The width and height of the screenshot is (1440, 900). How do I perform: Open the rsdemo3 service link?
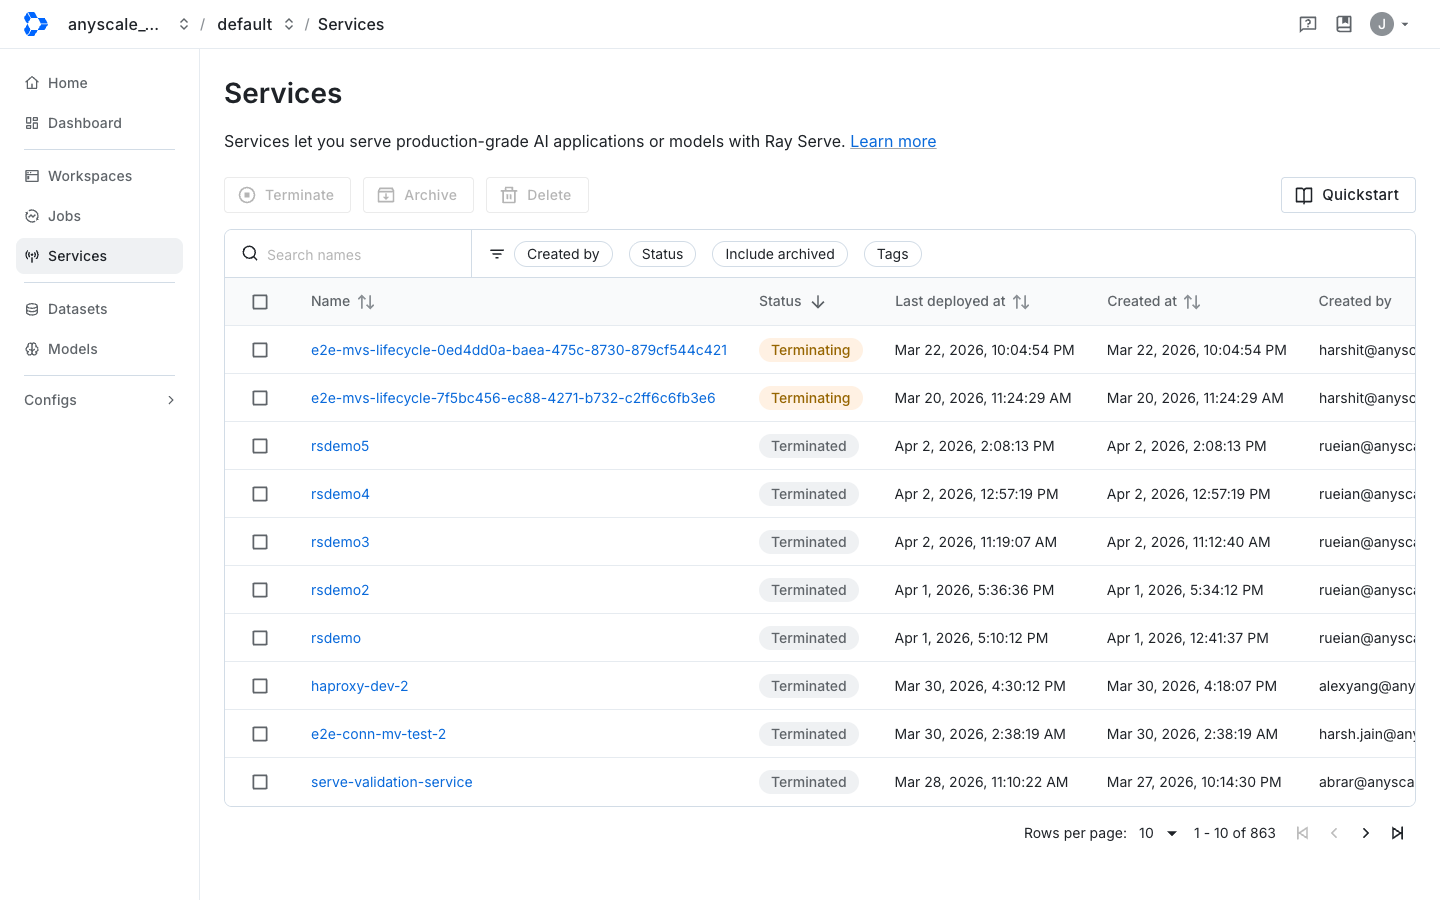[x=340, y=542]
